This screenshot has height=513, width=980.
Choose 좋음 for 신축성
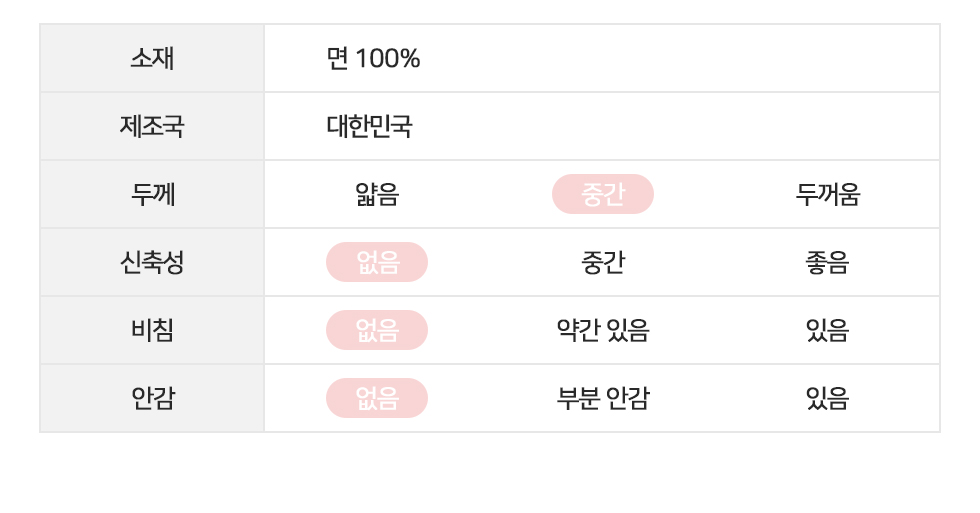pyautogui.click(x=827, y=262)
